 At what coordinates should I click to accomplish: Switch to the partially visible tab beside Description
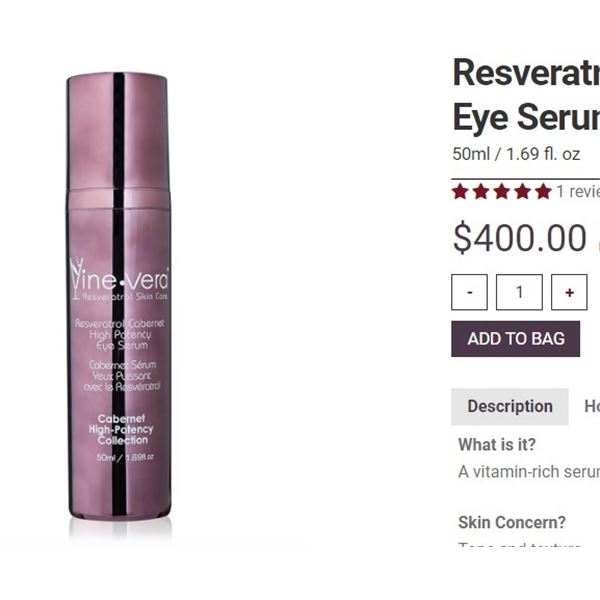click(592, 406)
